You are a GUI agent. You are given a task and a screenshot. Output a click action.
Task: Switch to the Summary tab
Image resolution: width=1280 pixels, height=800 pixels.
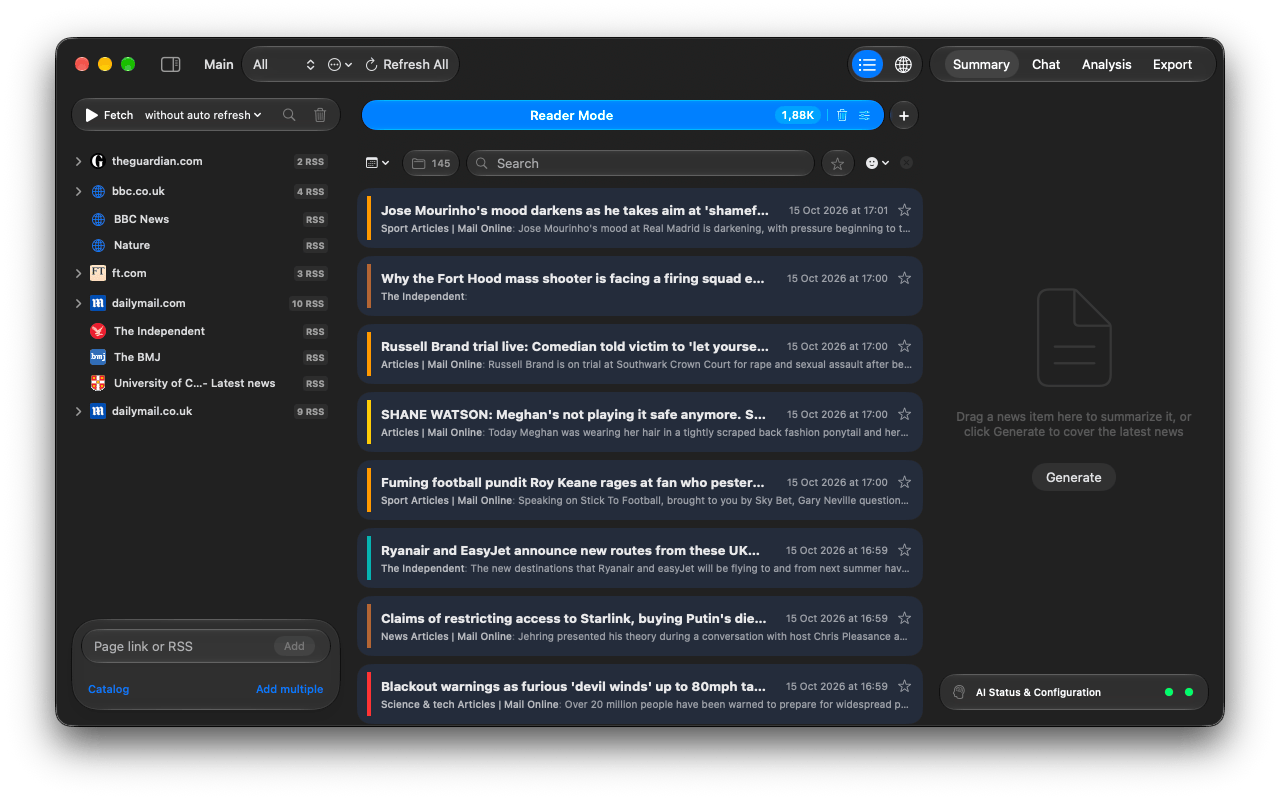coord(981,64)
